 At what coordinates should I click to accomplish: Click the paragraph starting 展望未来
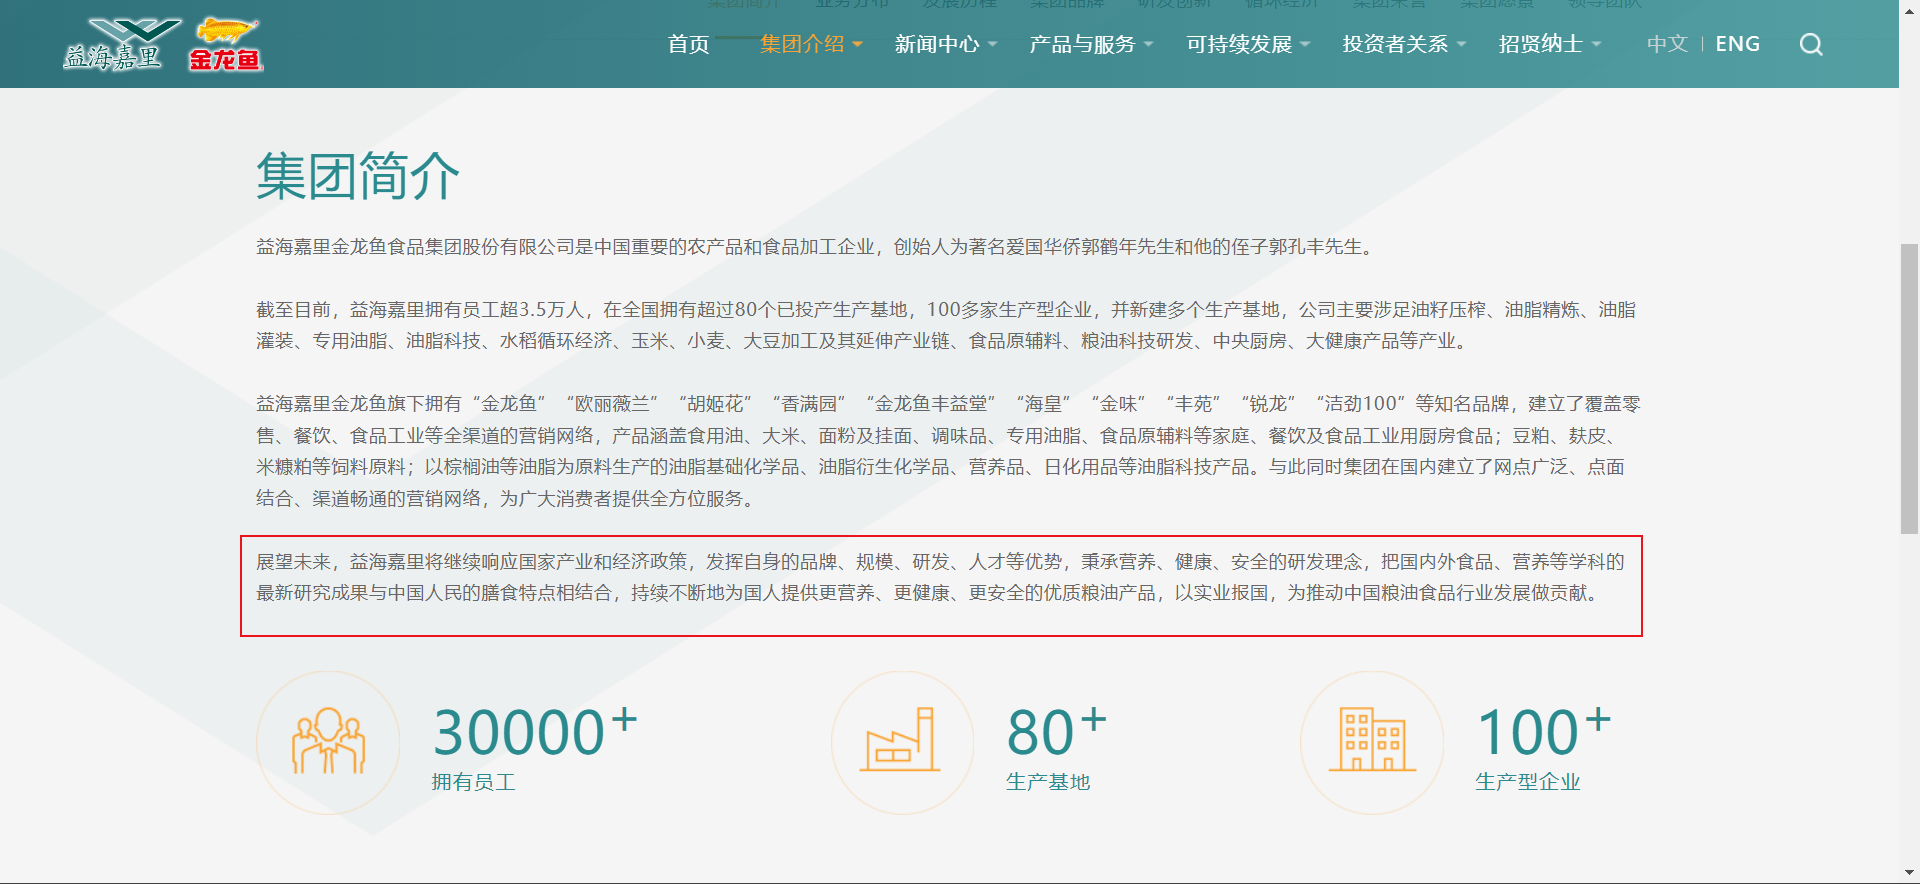(x=940, y=577)
